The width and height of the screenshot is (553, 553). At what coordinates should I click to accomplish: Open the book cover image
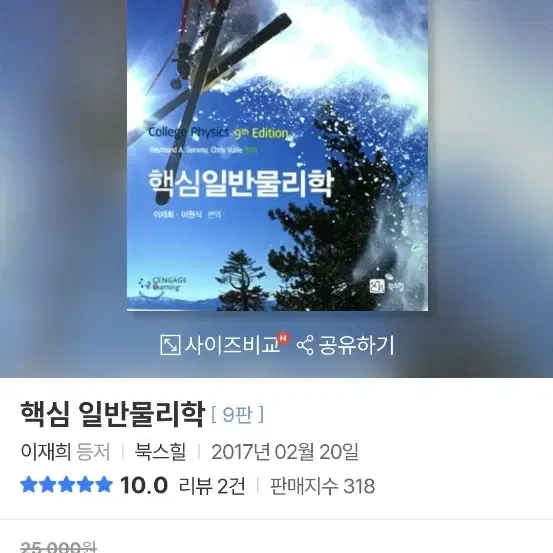click(278, 155)
